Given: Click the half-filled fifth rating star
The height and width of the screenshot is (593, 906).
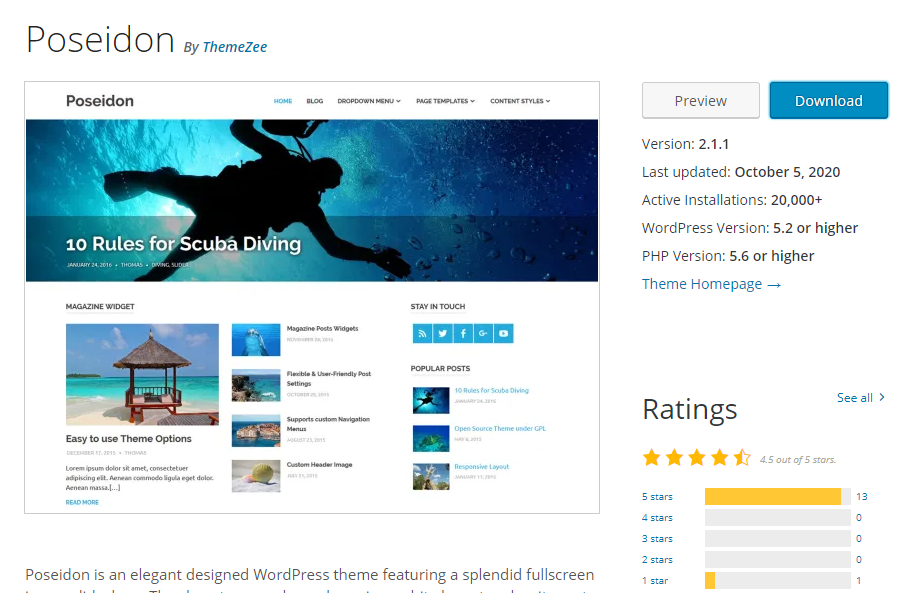Looking at the screenshot, I should click(x=742, y=458).
